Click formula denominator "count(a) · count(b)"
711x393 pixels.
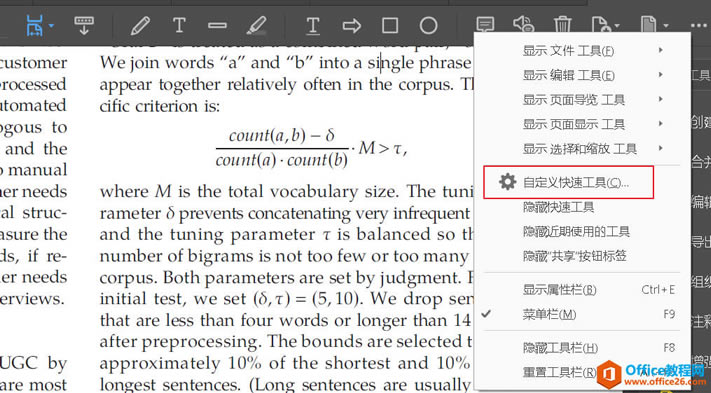click(282, 160)
